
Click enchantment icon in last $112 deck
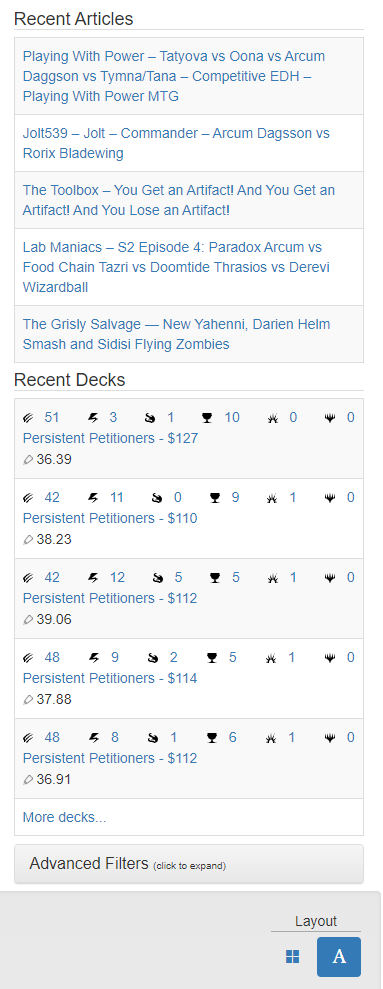pyautogui.click(x=273, y=737)
